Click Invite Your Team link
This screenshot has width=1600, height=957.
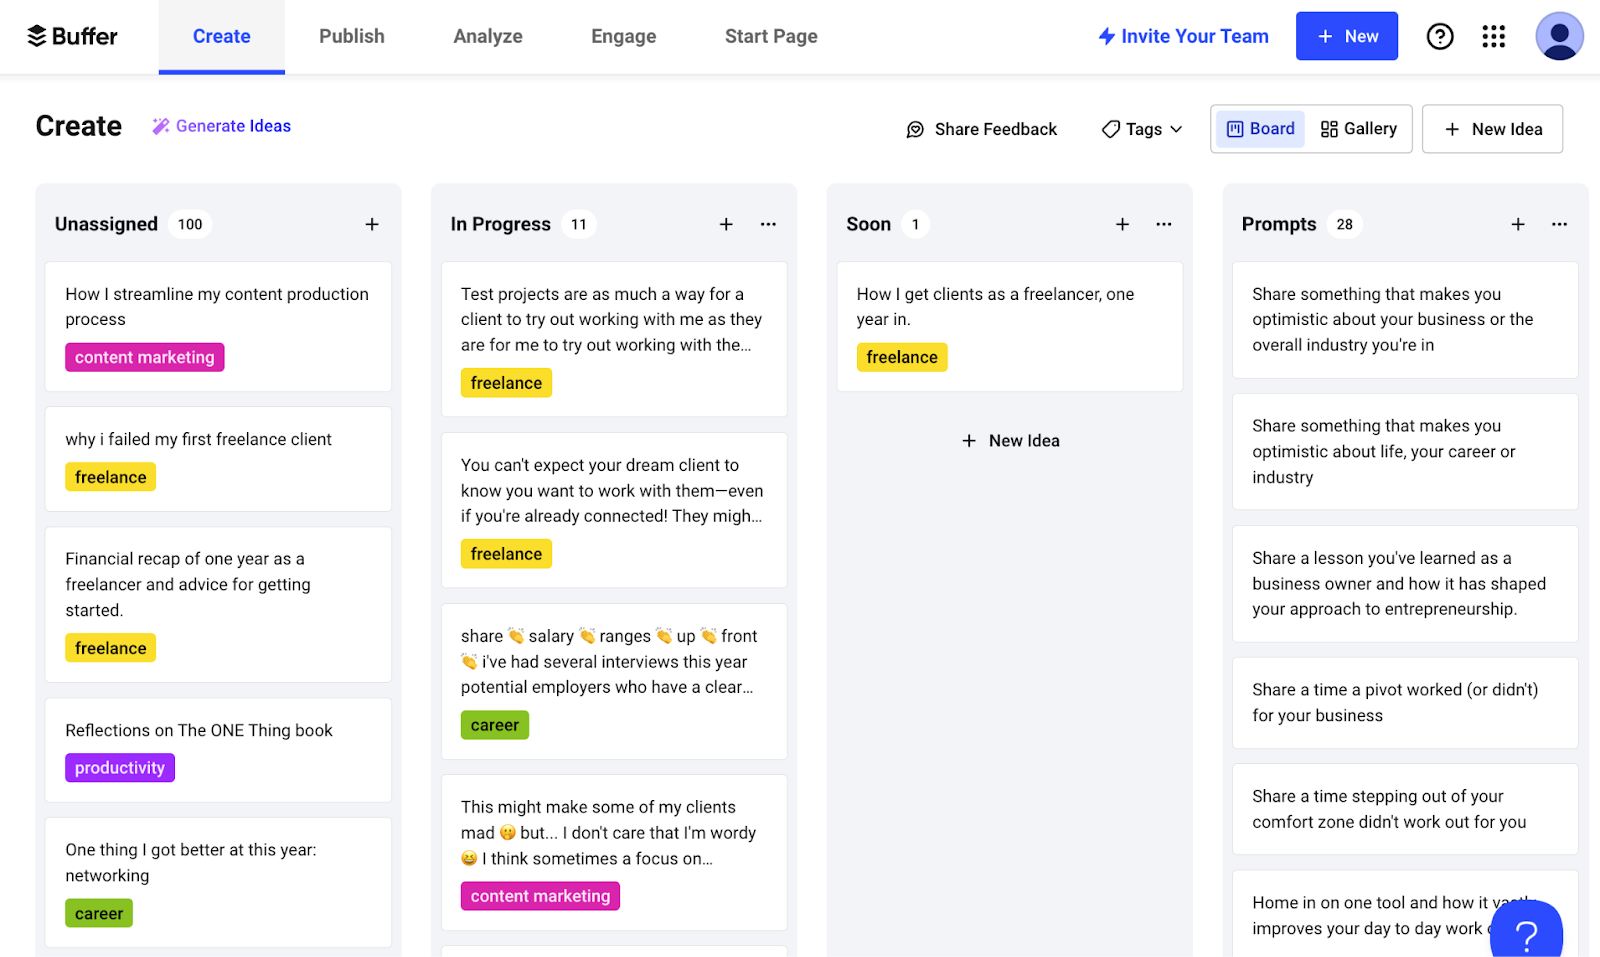coord(1184,36)
